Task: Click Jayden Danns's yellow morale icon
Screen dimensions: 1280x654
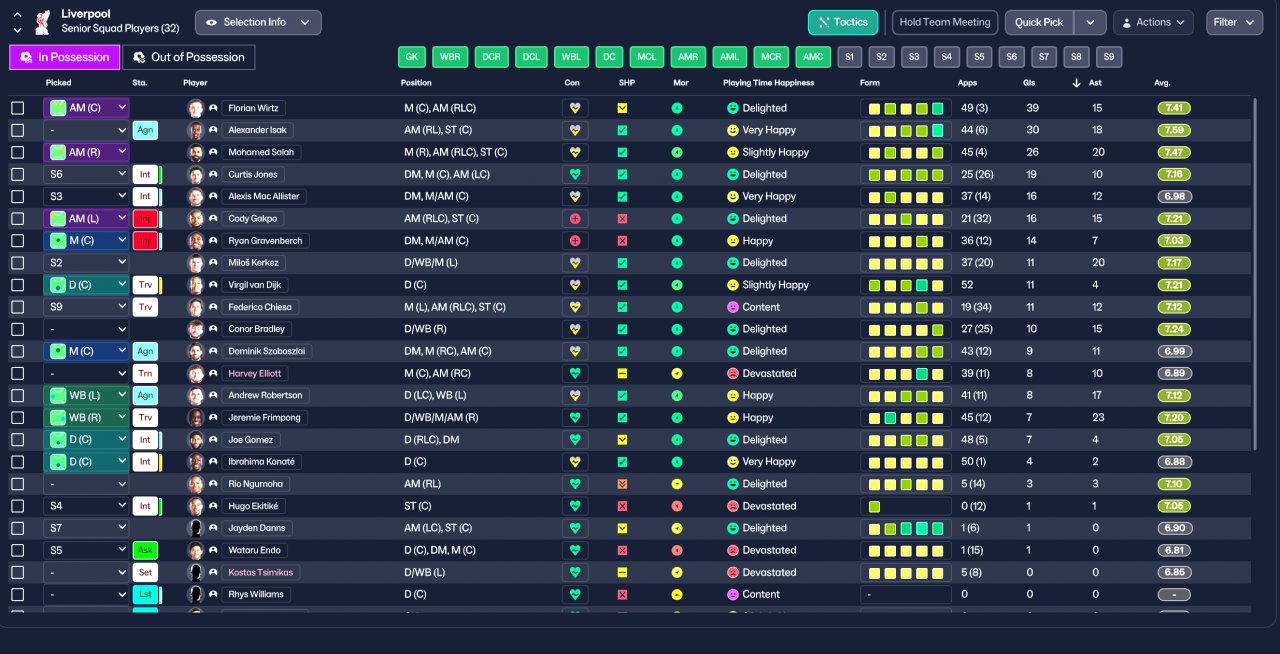Action: pos(677,528)
